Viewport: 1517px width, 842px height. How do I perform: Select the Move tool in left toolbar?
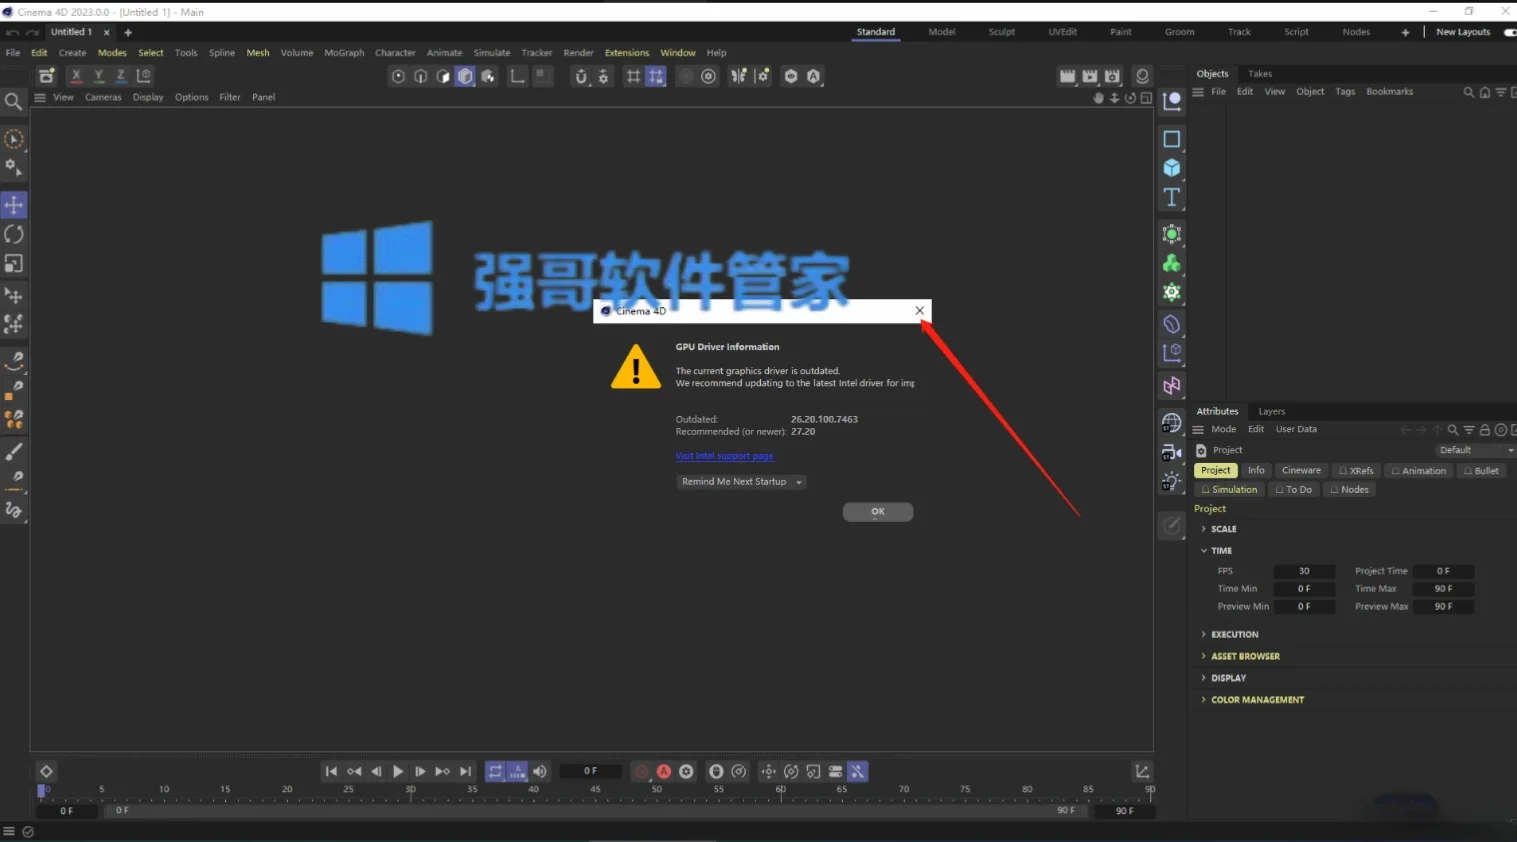14,205
